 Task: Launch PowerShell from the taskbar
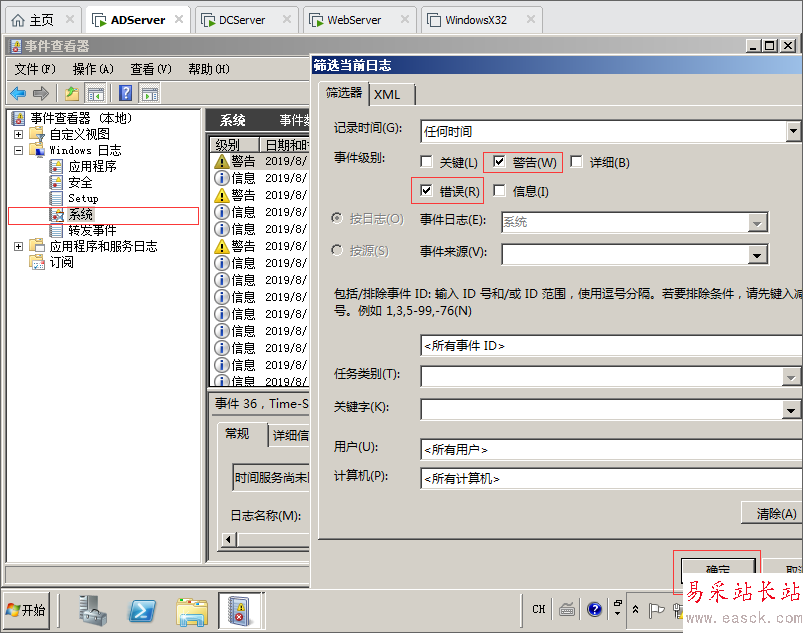pos(142,610)
